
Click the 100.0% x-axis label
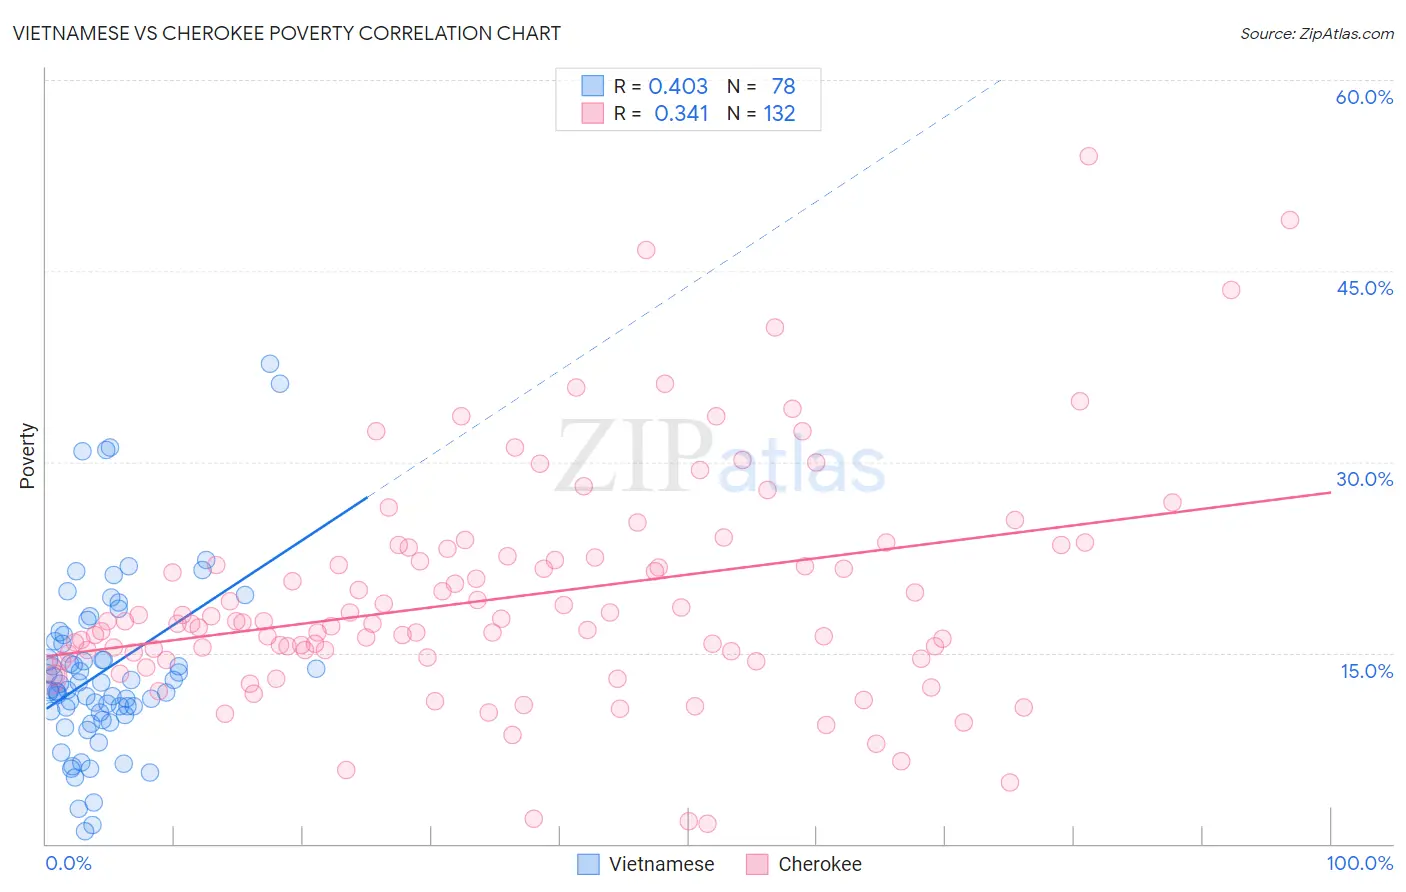1359,863
